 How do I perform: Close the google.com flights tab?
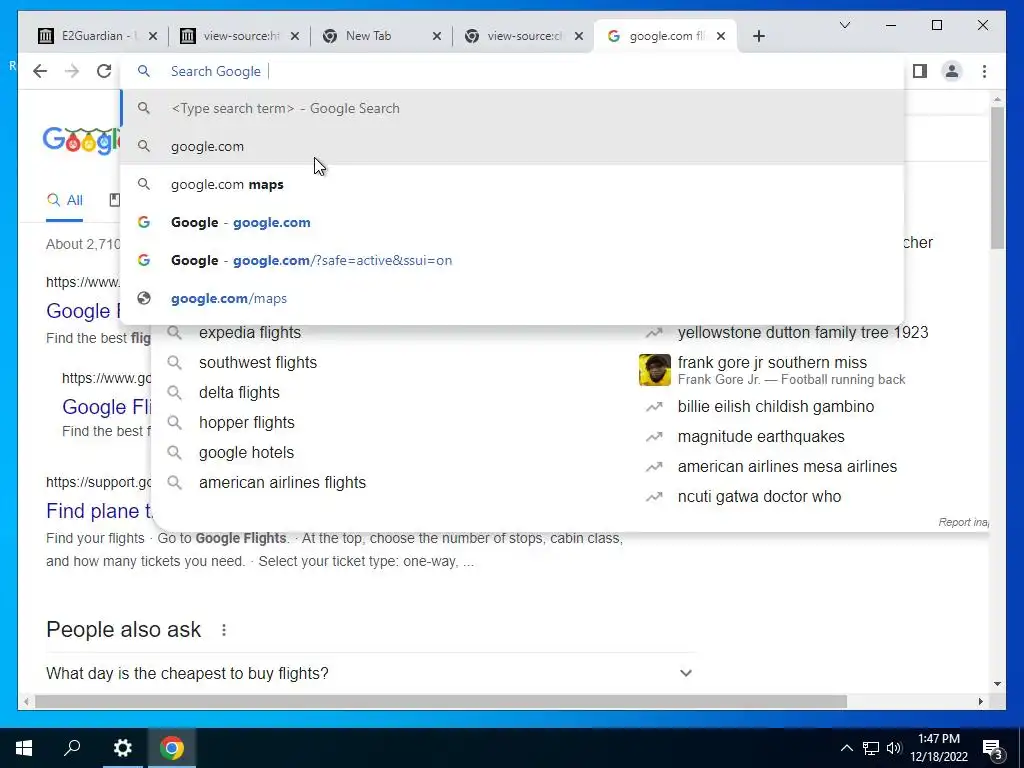(720, 36)
